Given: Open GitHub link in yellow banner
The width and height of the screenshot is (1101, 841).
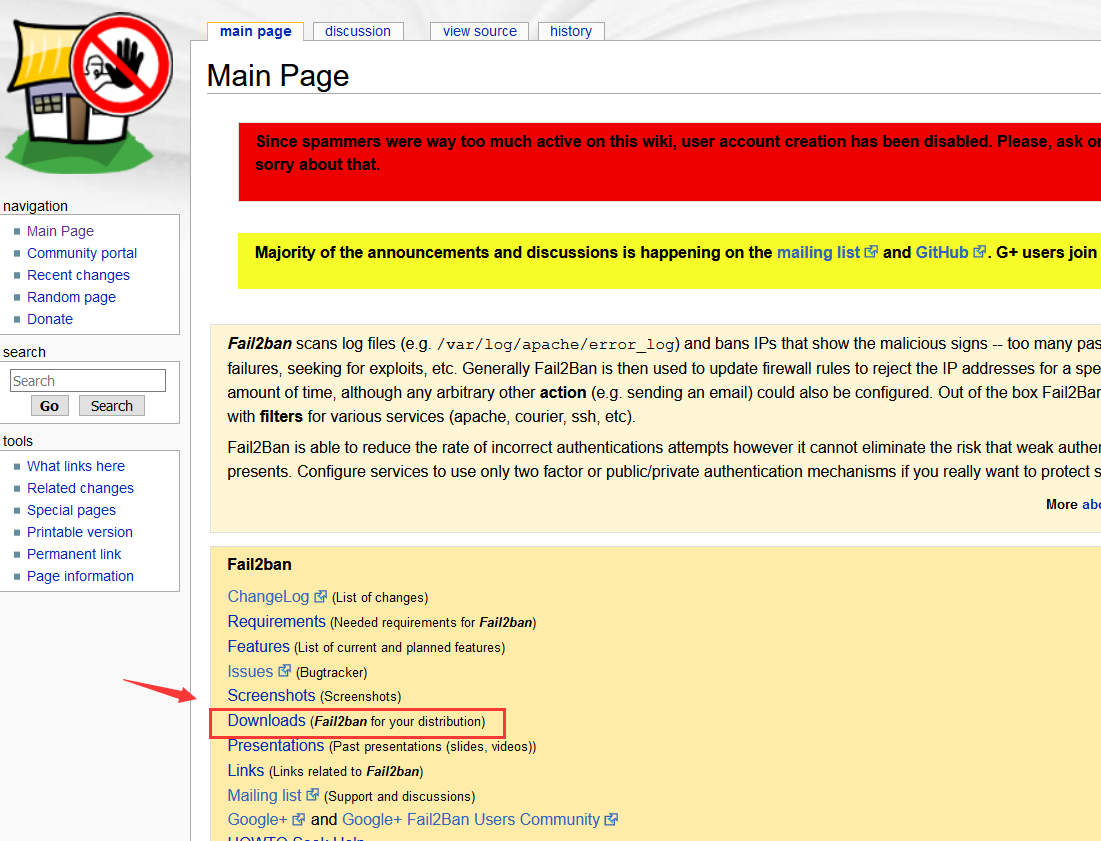Looking at the screenshot, I should point(942,252).
